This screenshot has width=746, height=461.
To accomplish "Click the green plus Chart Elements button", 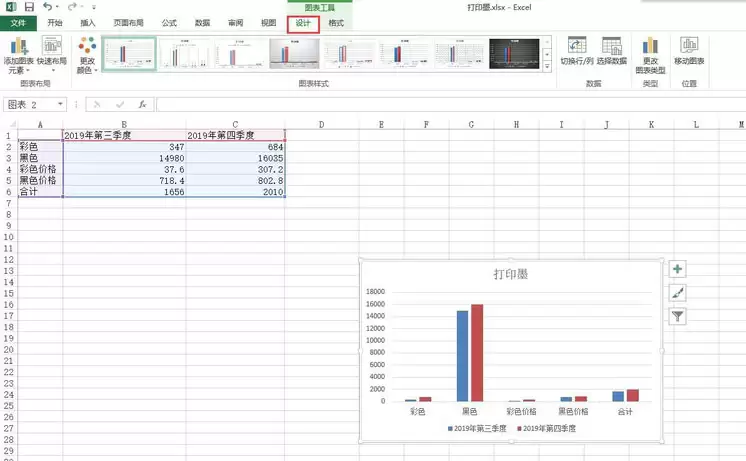I will [x=677, y=270].
